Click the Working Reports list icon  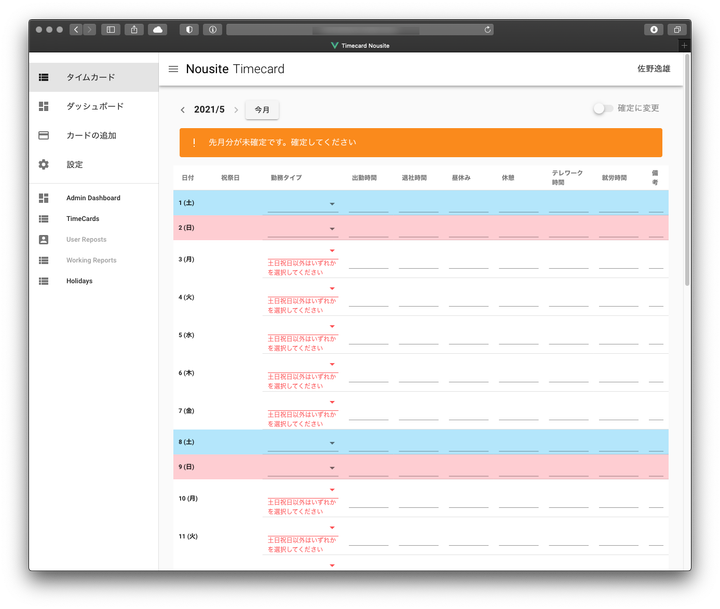(x=44, y=260)
